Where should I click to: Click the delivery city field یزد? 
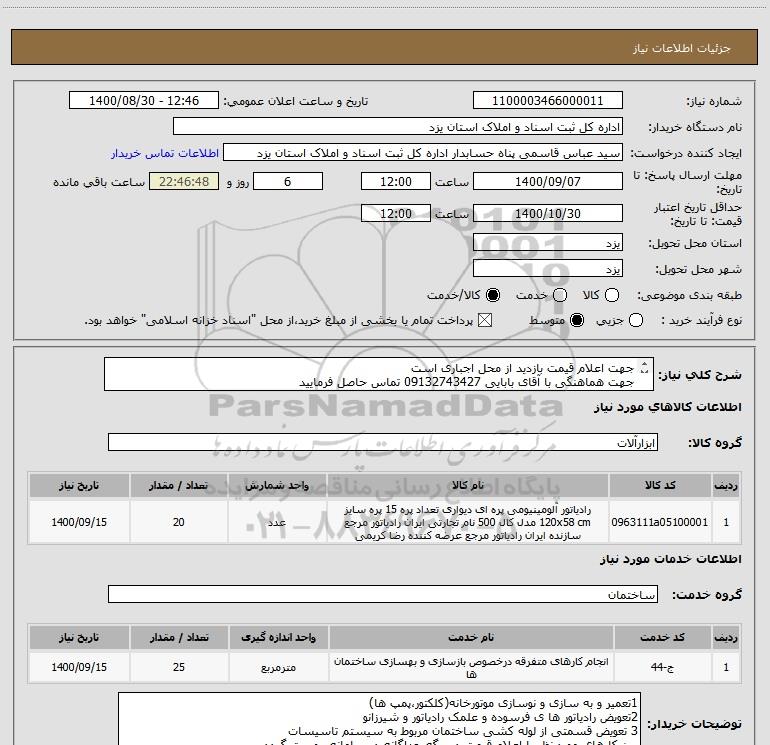(x=548, y=269)
